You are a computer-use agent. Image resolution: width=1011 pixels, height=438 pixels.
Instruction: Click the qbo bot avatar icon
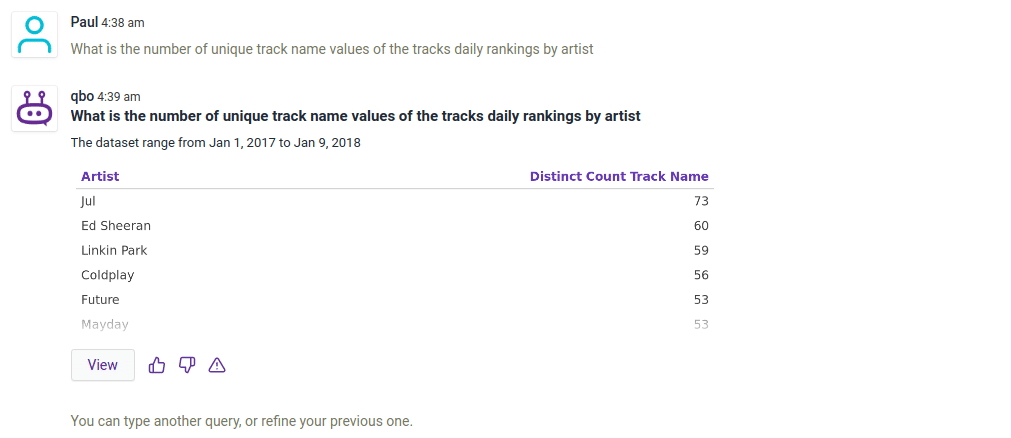35,109
